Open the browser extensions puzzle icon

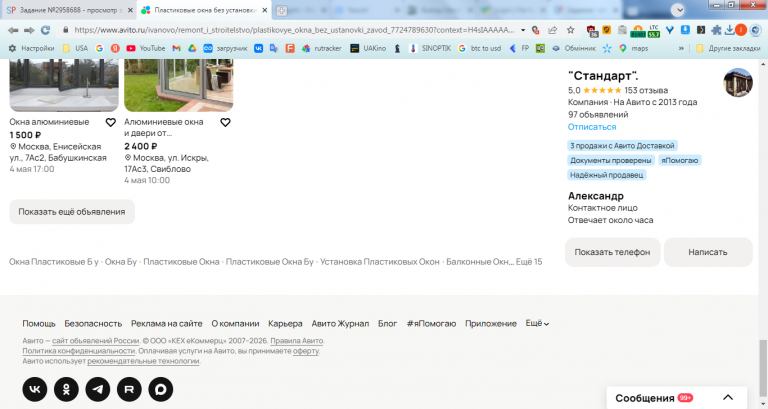716,30
